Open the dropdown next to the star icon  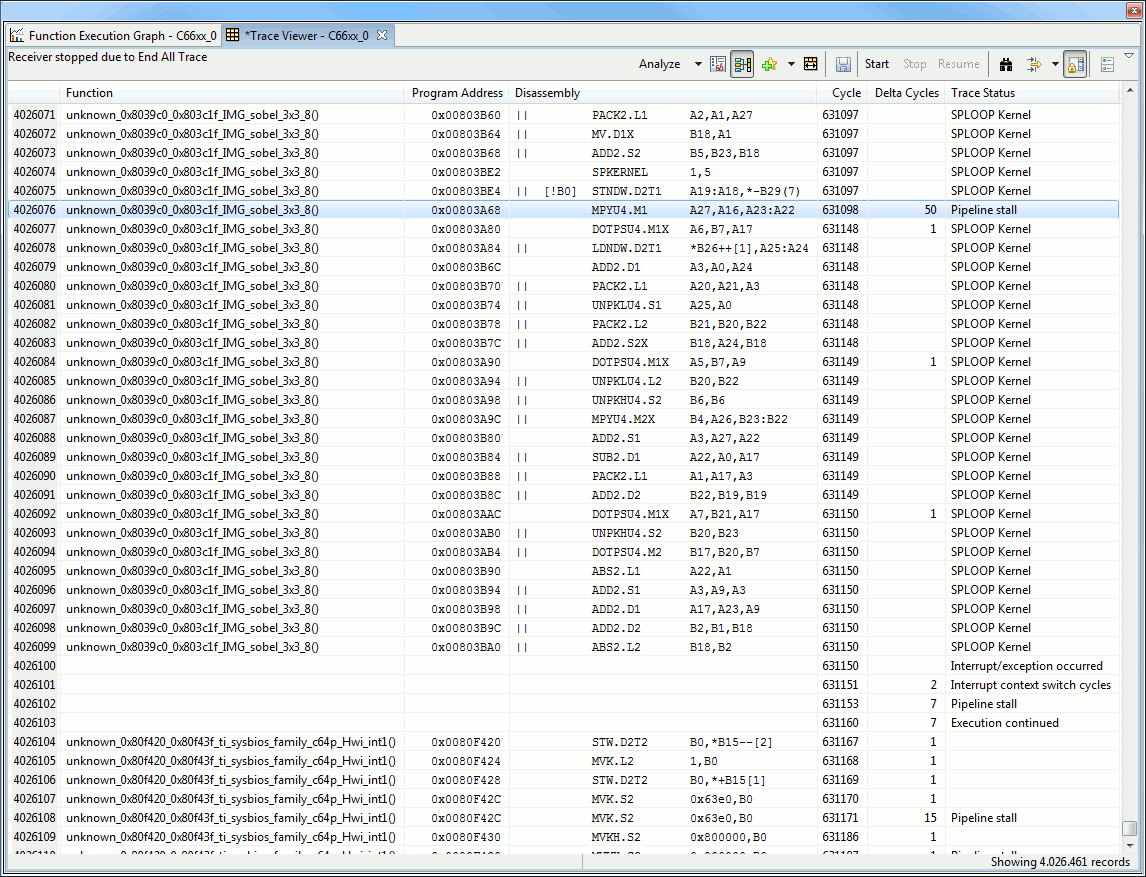(791, 64)
